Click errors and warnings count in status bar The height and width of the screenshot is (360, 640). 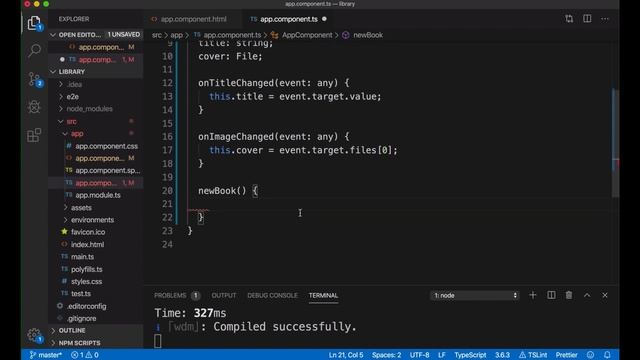[x=85, y=355]
